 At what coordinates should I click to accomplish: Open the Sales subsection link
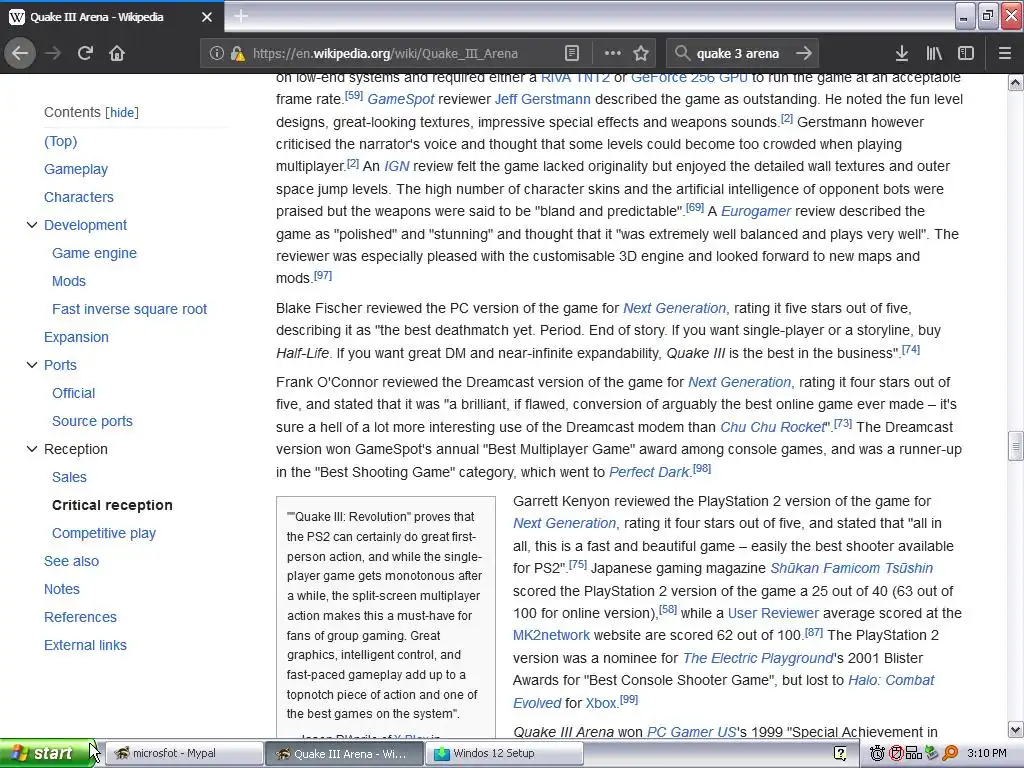pyautogui.click(x=69, y=477)
